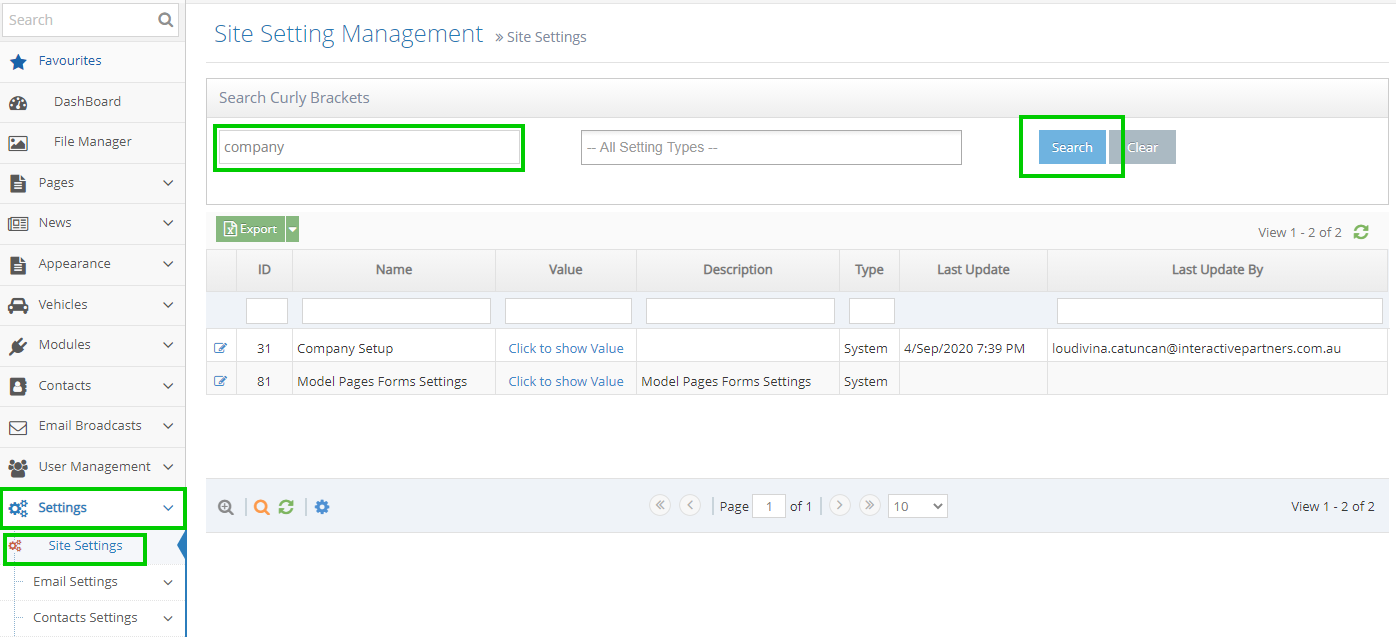Click the magnifier search icon in the sidebar search box
This screenshot has height=637, width=1396.
[165, 20]
